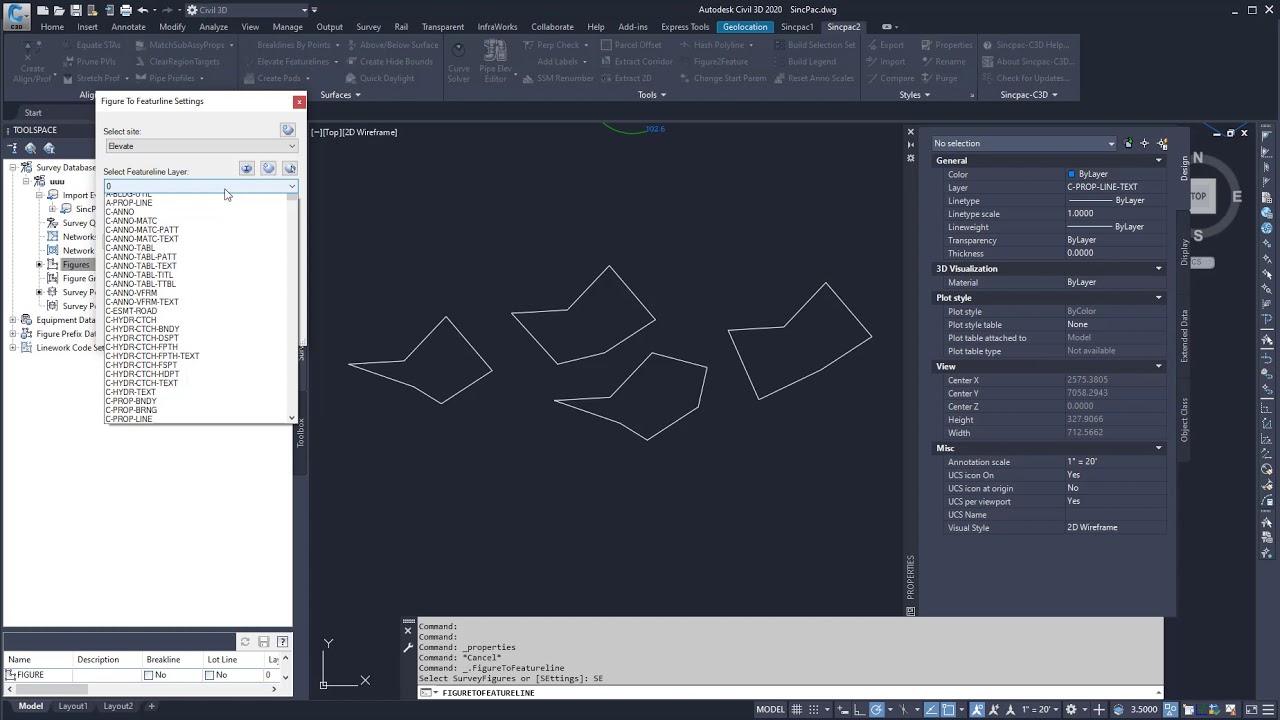Select C-ANNO layer in the dropdown list
This screenshot has width=1280, height=720.
(120, 212)
